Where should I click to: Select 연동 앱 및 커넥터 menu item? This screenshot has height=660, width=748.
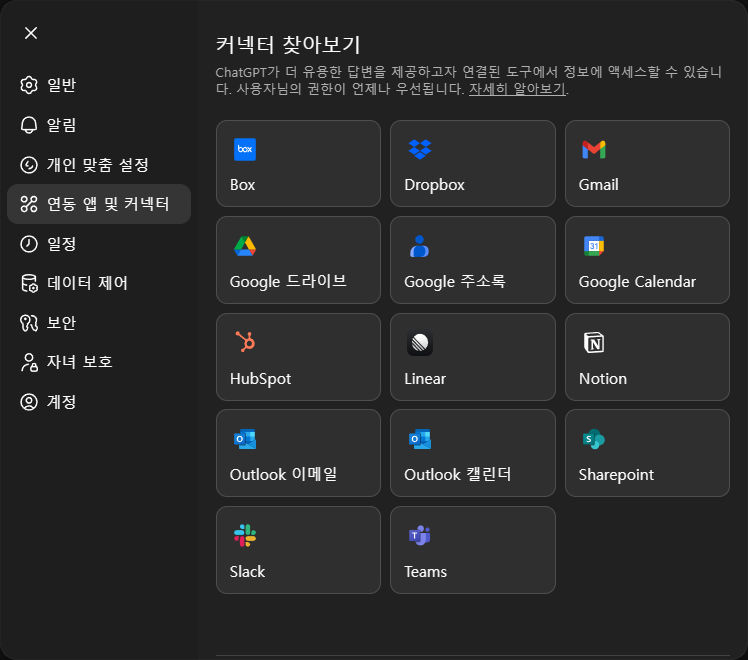tap(99, 204)
